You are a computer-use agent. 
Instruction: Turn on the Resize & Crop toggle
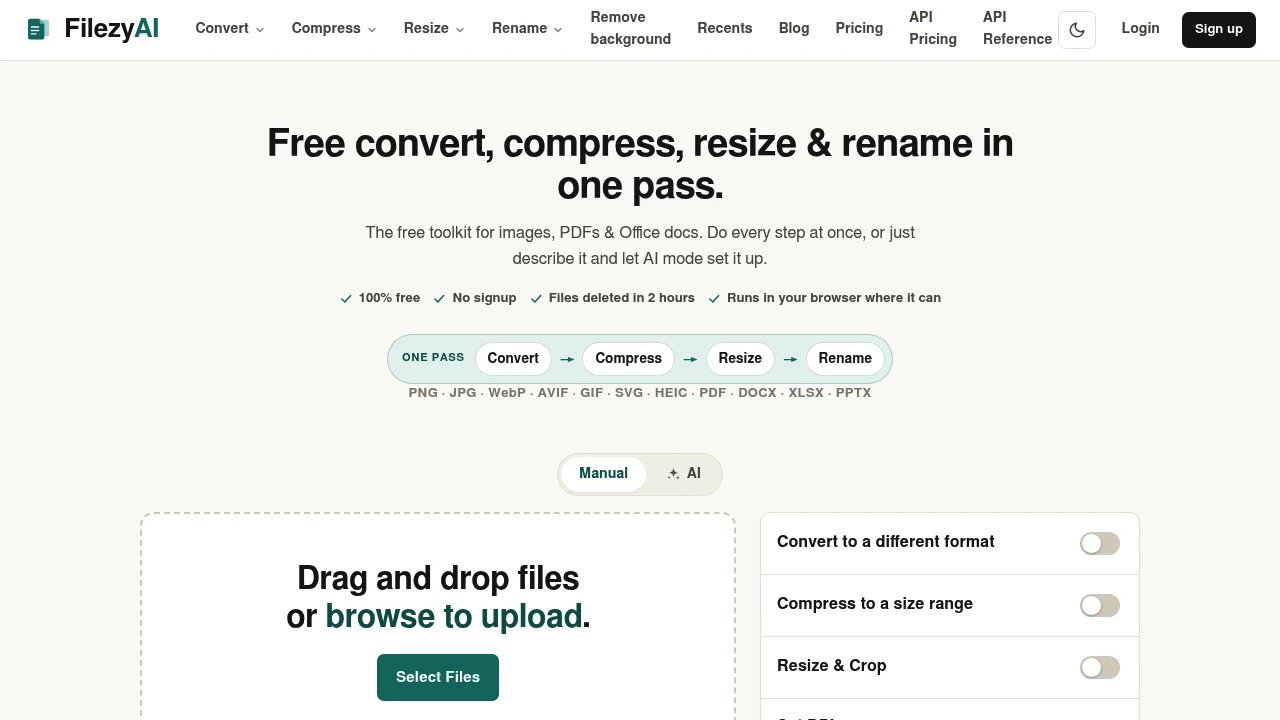click(1100, 667)
